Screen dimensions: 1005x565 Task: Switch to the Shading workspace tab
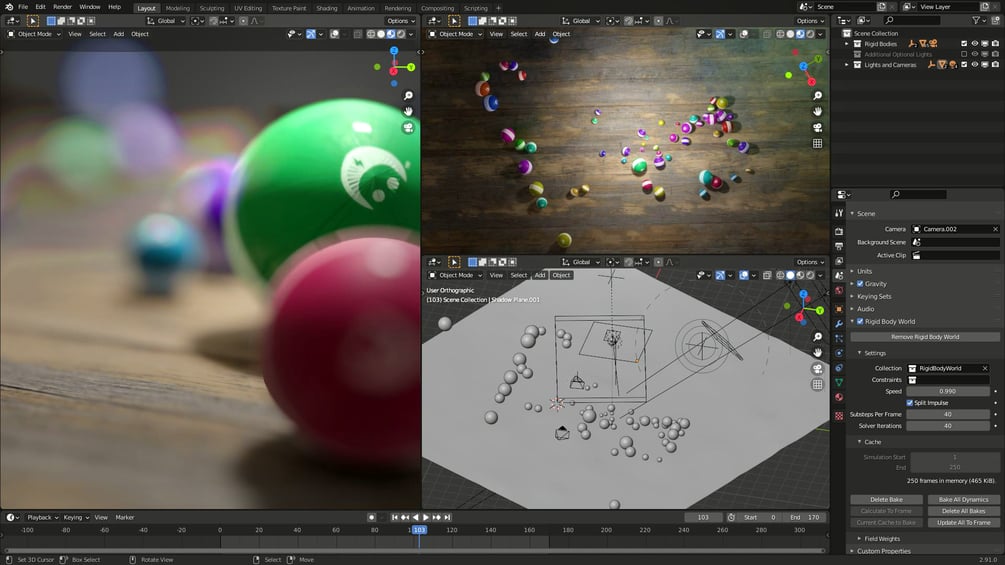point(326,8)
